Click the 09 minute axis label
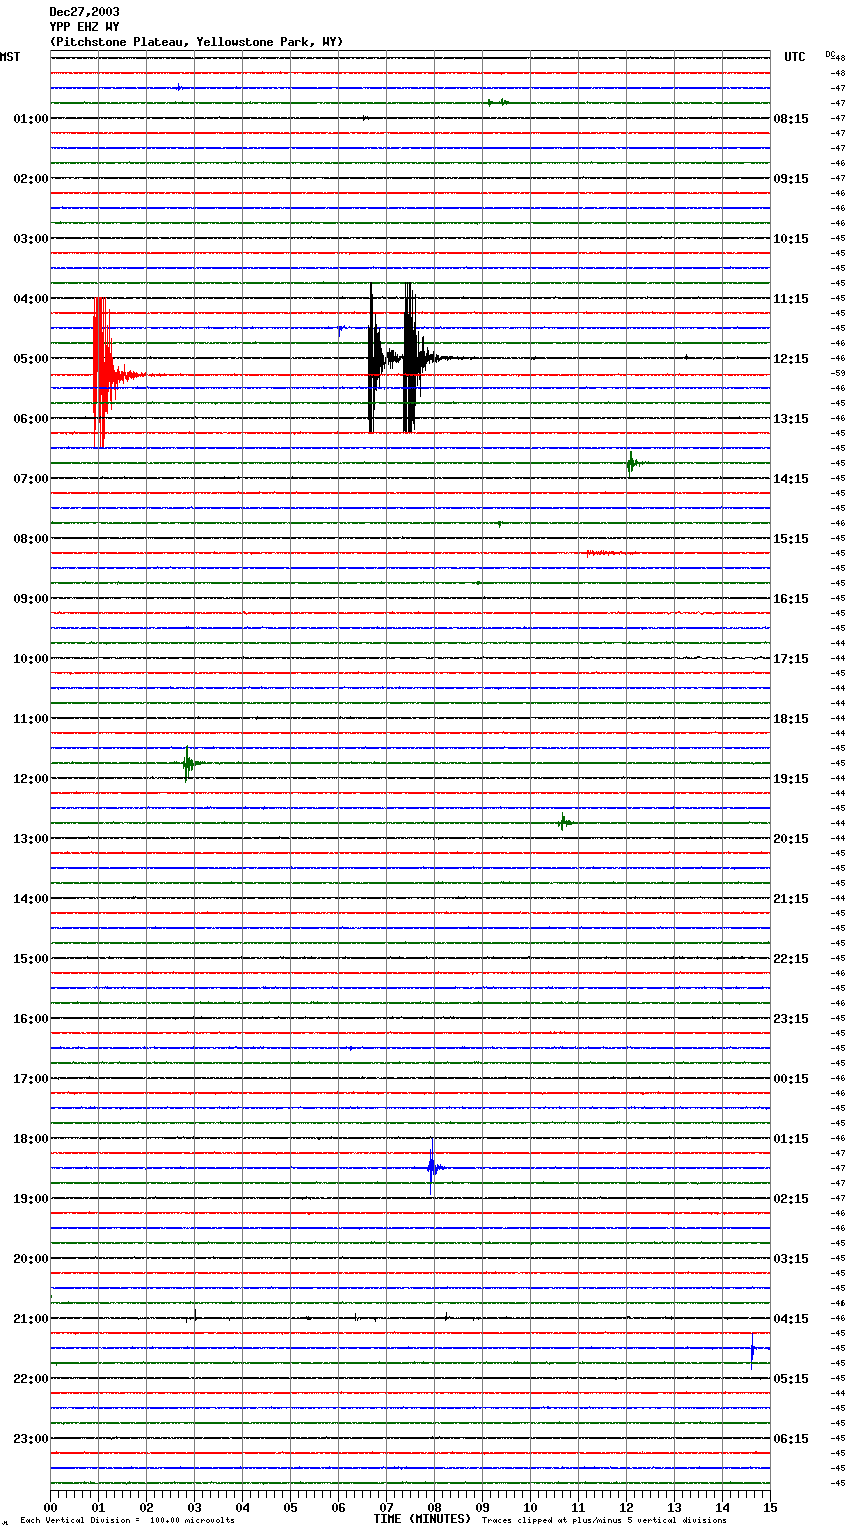 click(482, 1507)
